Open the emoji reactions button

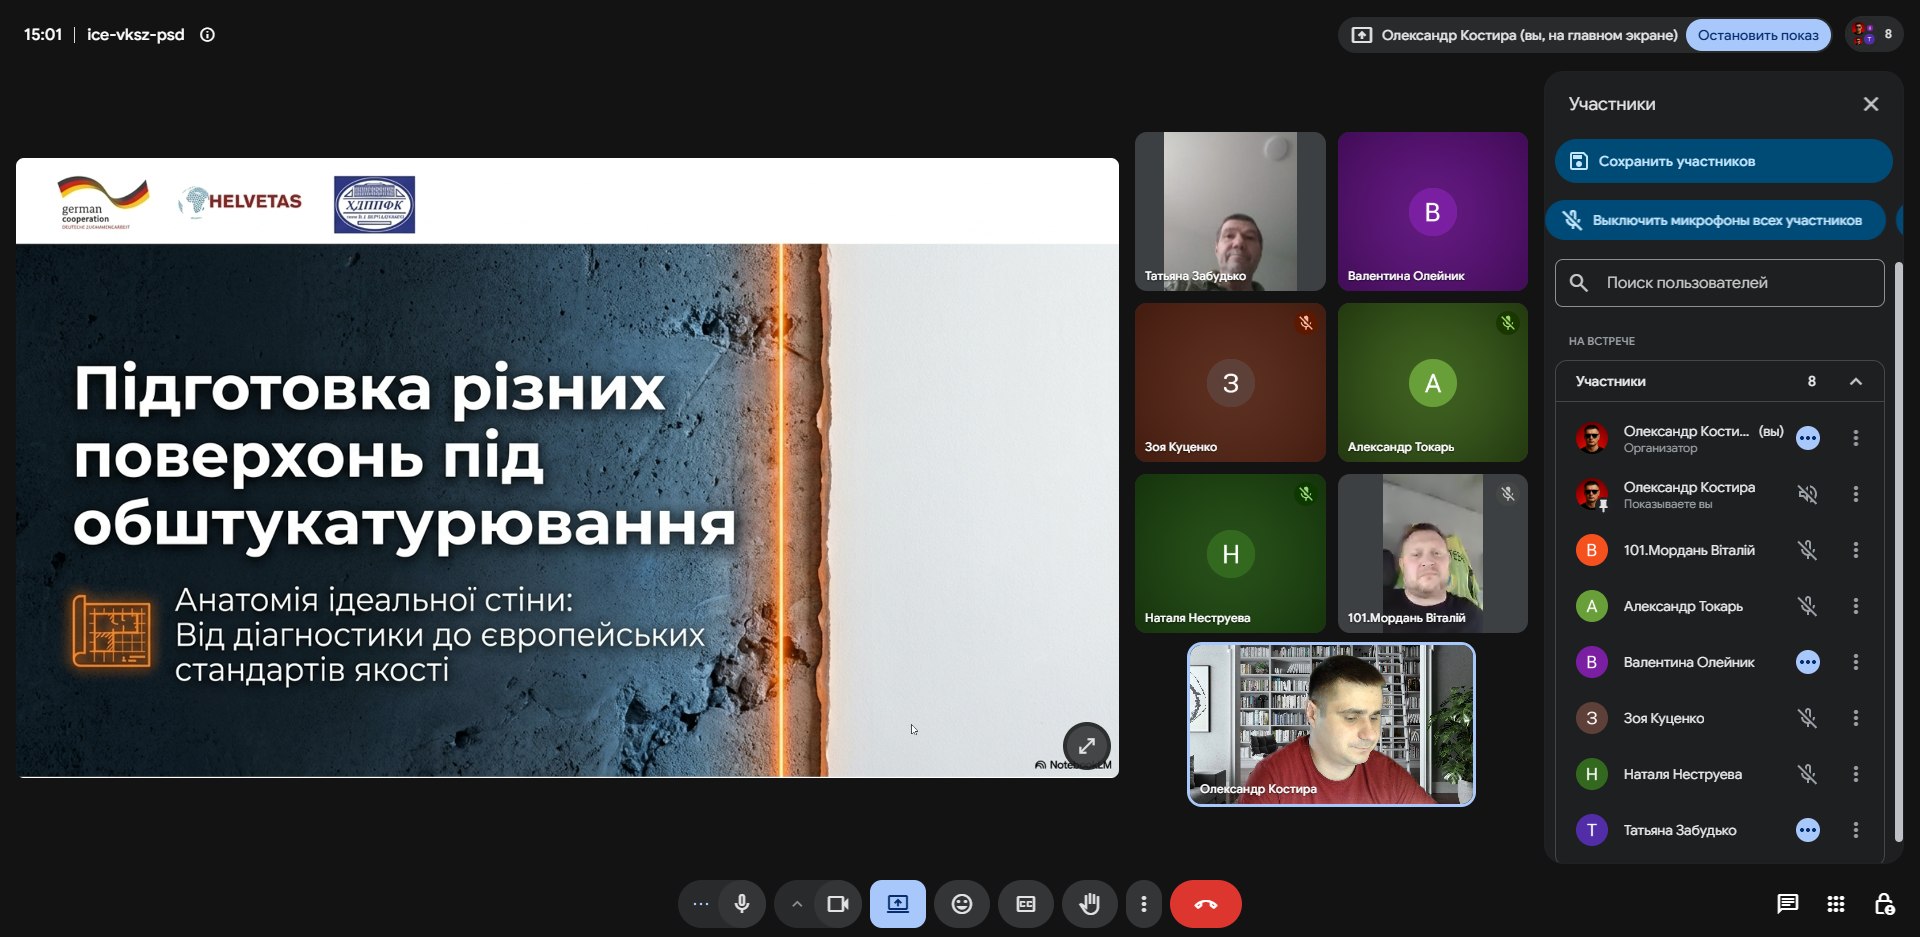[962, 904]
